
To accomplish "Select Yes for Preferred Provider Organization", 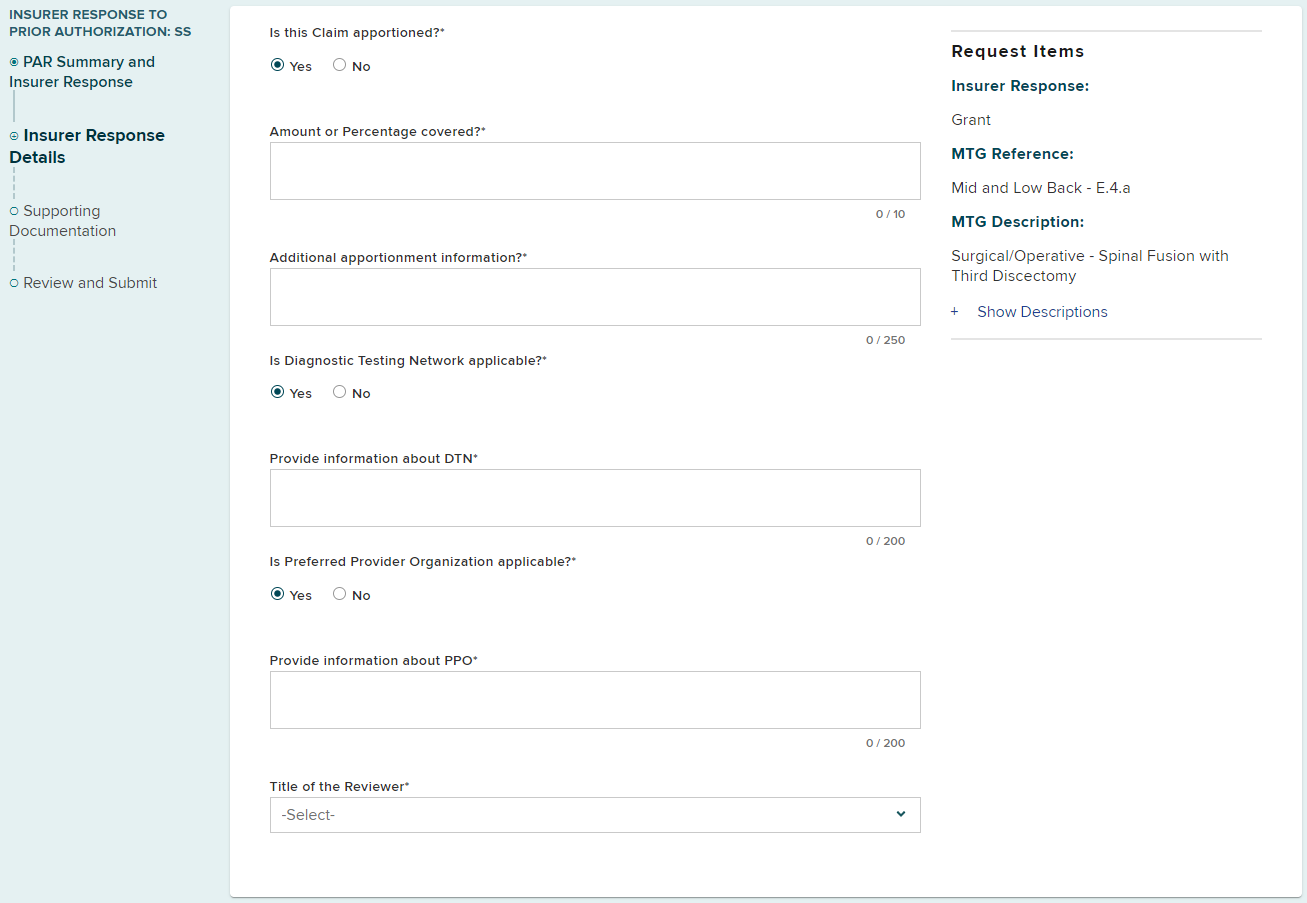I will (278, 594).
